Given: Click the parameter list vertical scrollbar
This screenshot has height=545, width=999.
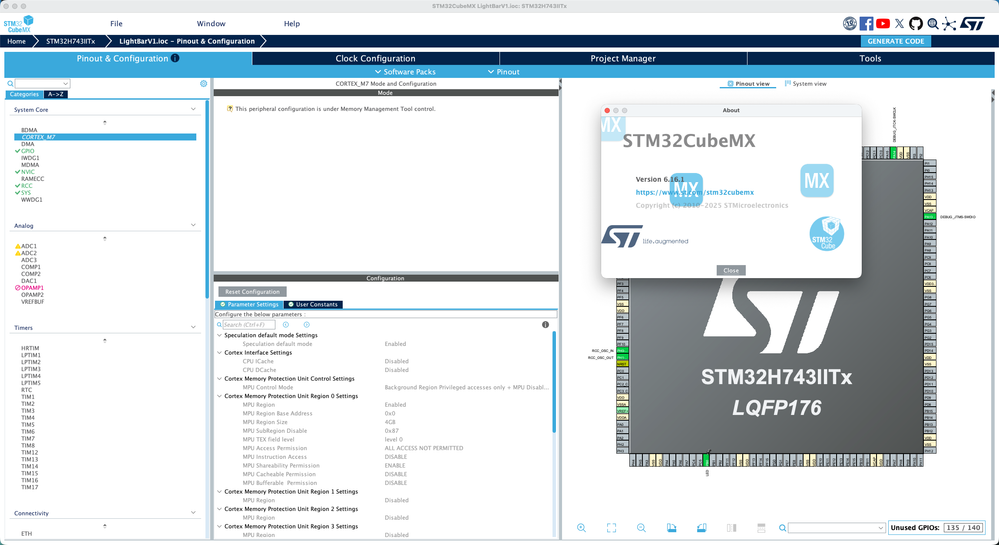Looking at the screenshot, I should 554,382.
